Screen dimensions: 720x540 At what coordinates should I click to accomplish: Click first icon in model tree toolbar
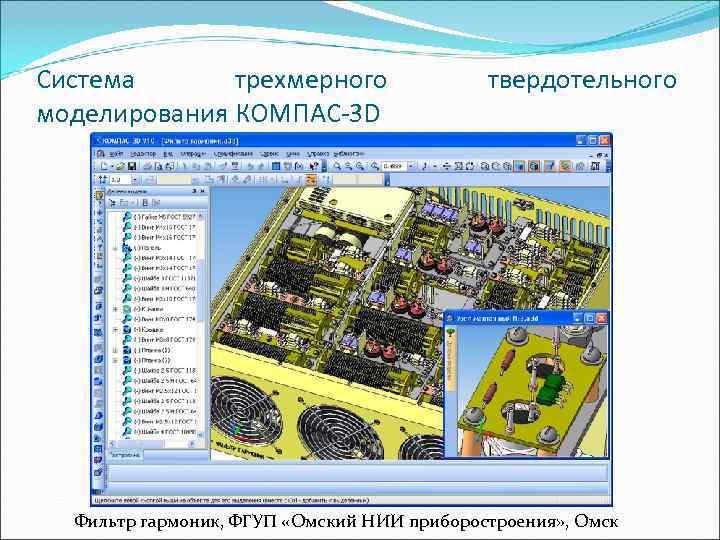tap(112, 202)
